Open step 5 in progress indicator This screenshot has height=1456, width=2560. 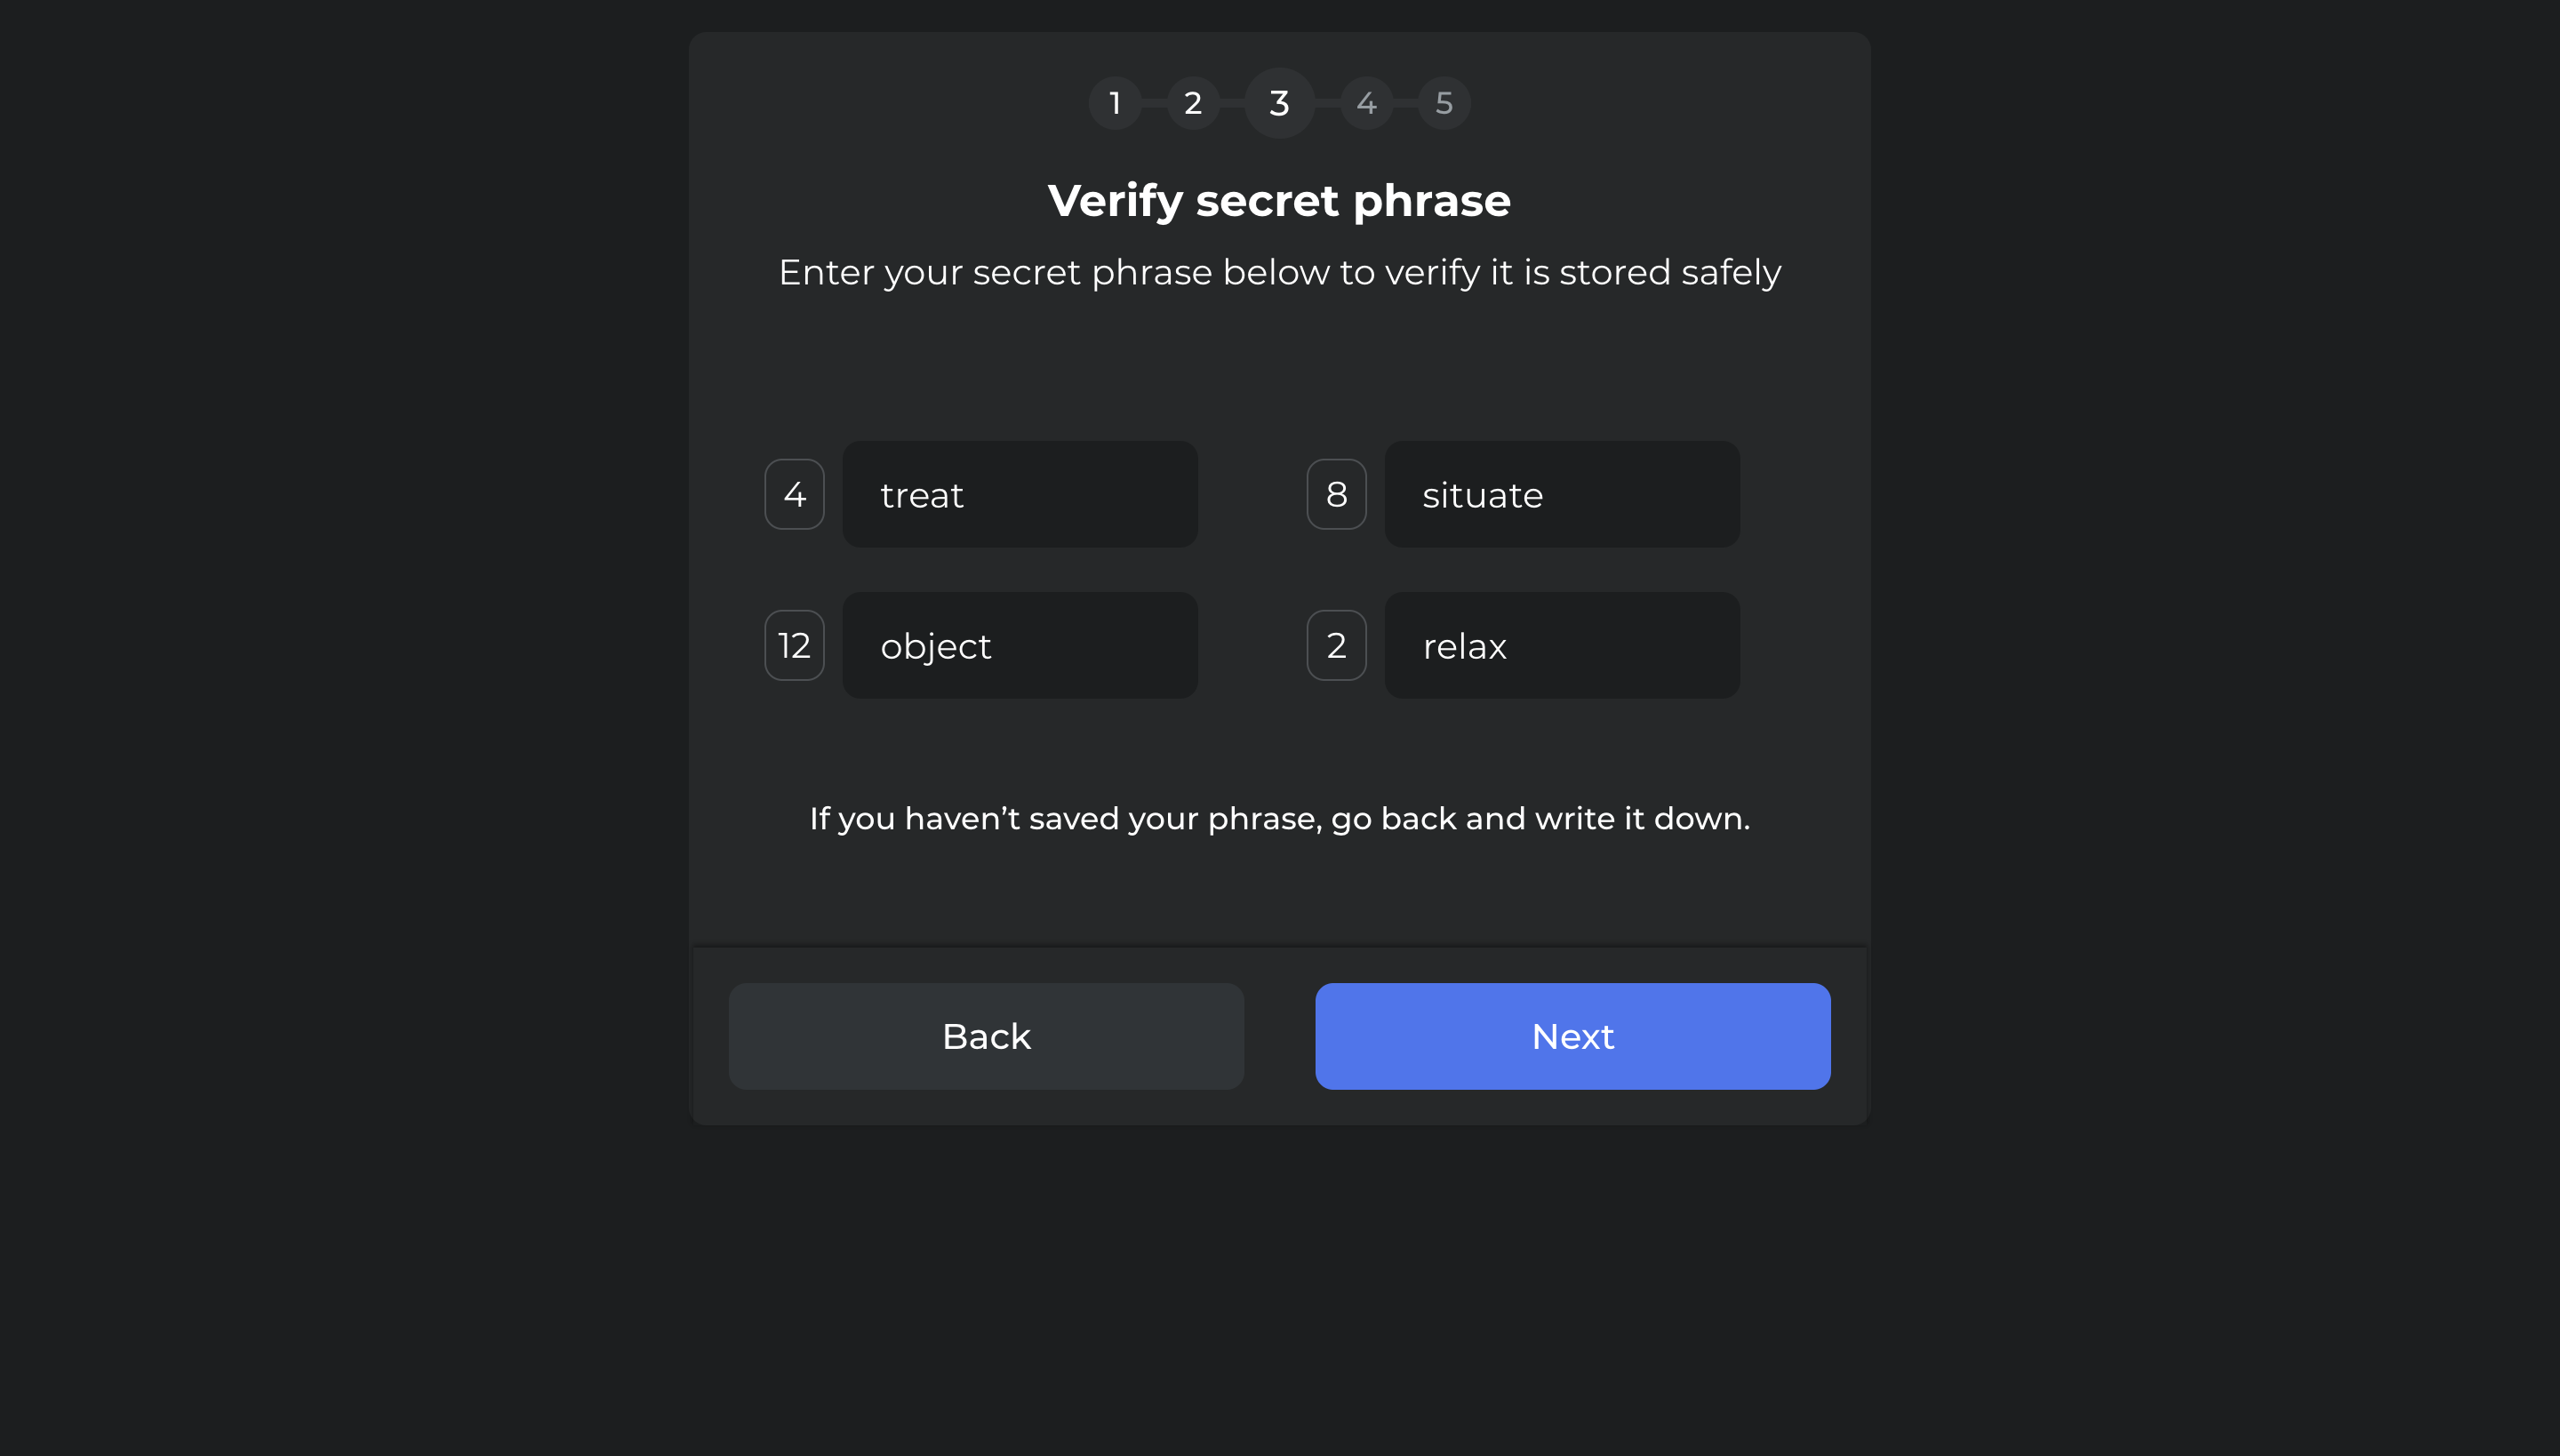point(1443,103)
